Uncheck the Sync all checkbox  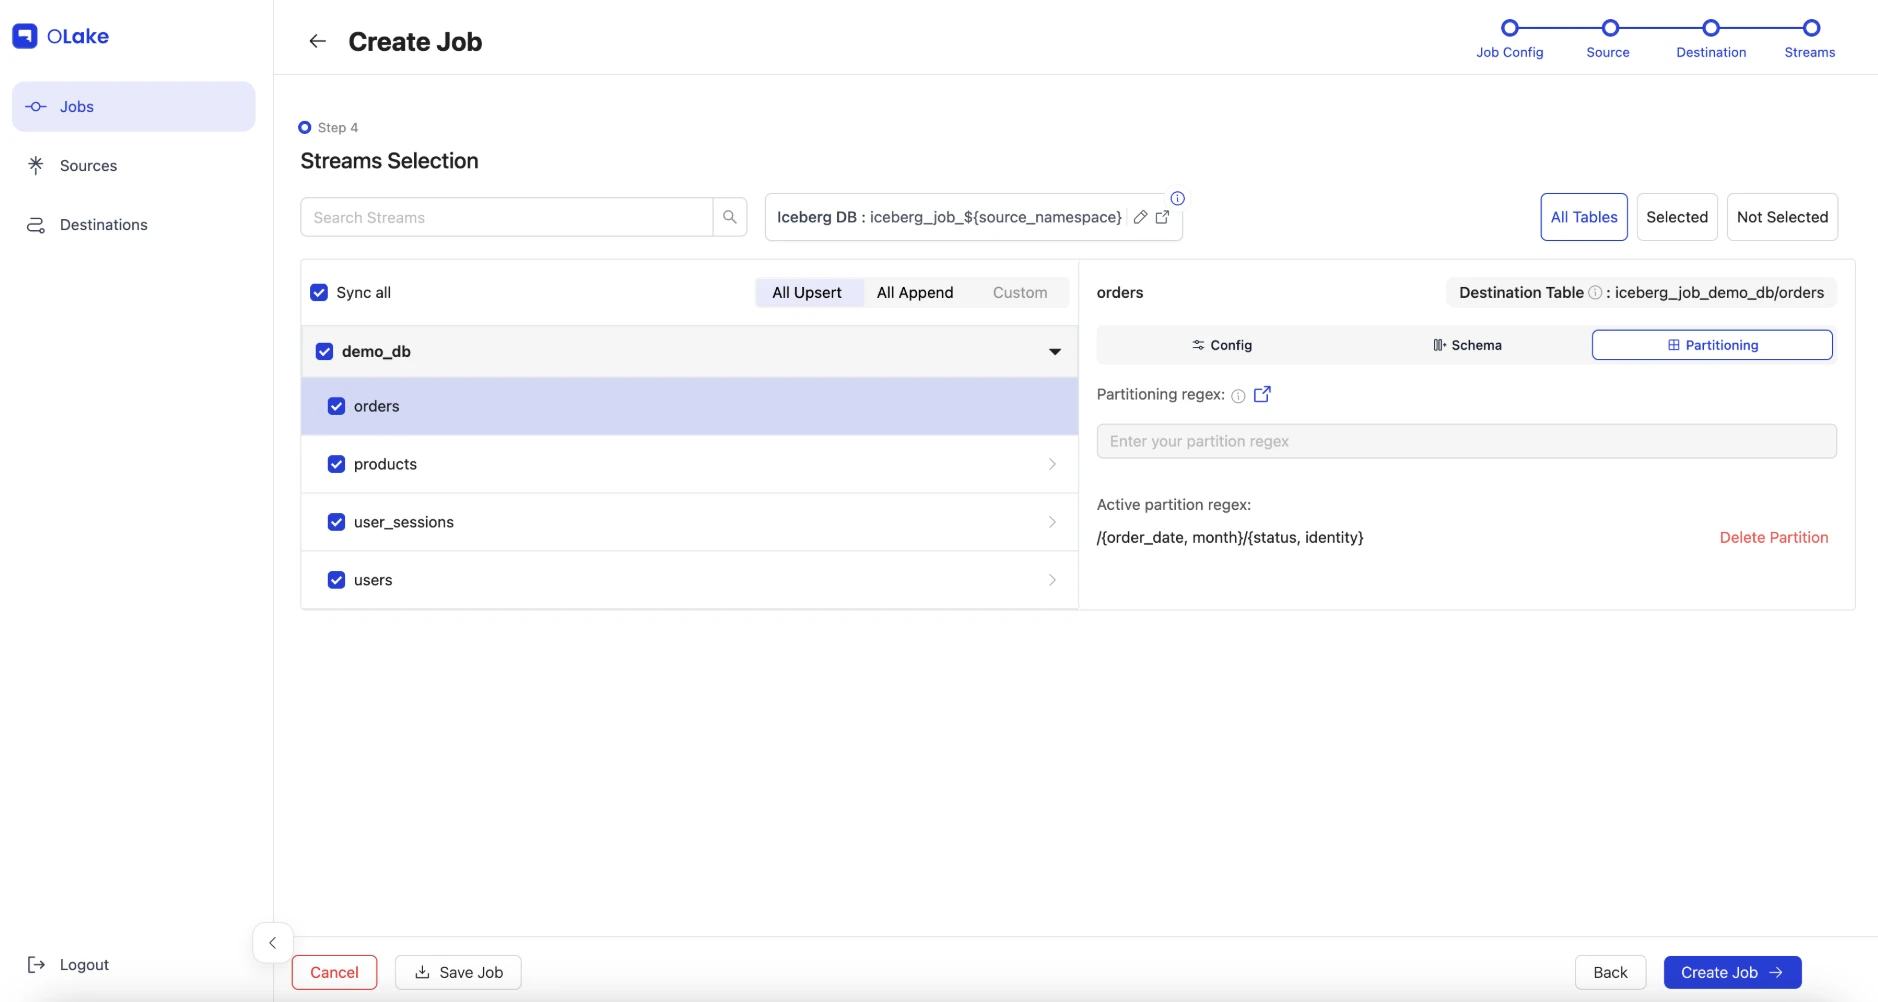[319, 292]
